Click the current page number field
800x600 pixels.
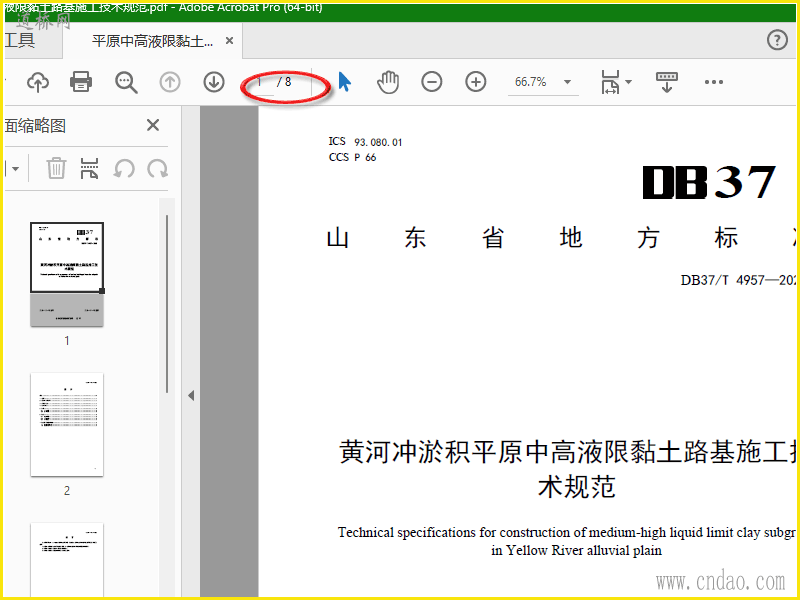click(x=262, y=82)
